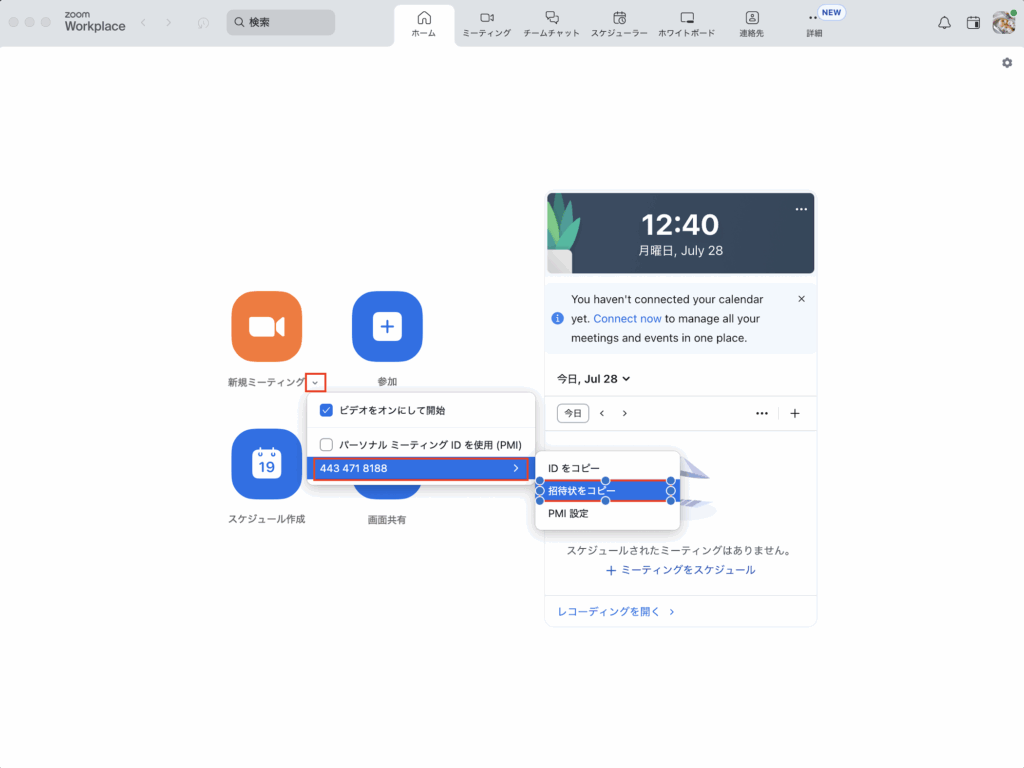Switch to the ホワイトボード tab
Image resolution: width=1024 pixels, height=768 pixels.
(686, 24)
